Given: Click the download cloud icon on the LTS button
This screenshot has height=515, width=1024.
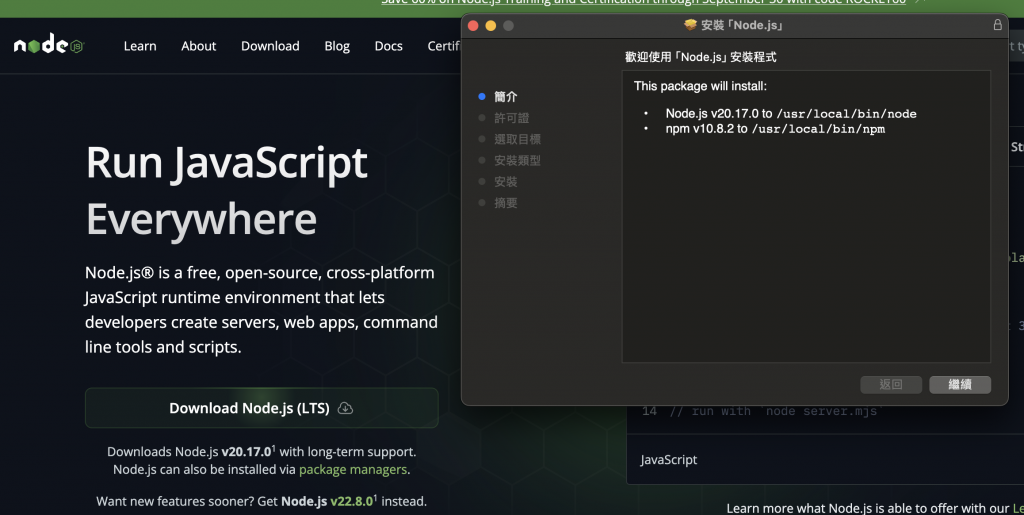Looking at the screenshot, I should [x=345, y=408].
